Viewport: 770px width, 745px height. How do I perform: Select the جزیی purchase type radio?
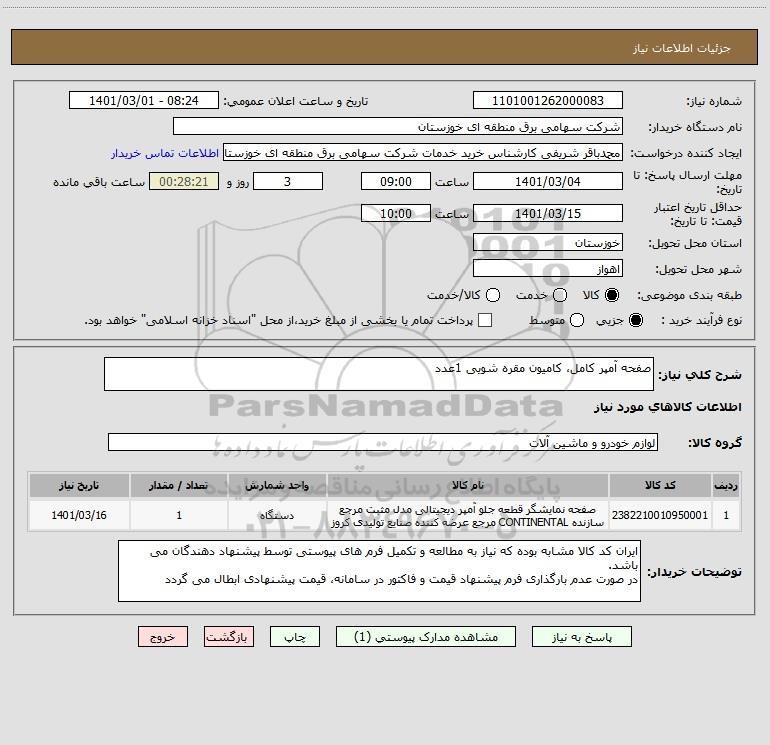[x=635, y=320]
